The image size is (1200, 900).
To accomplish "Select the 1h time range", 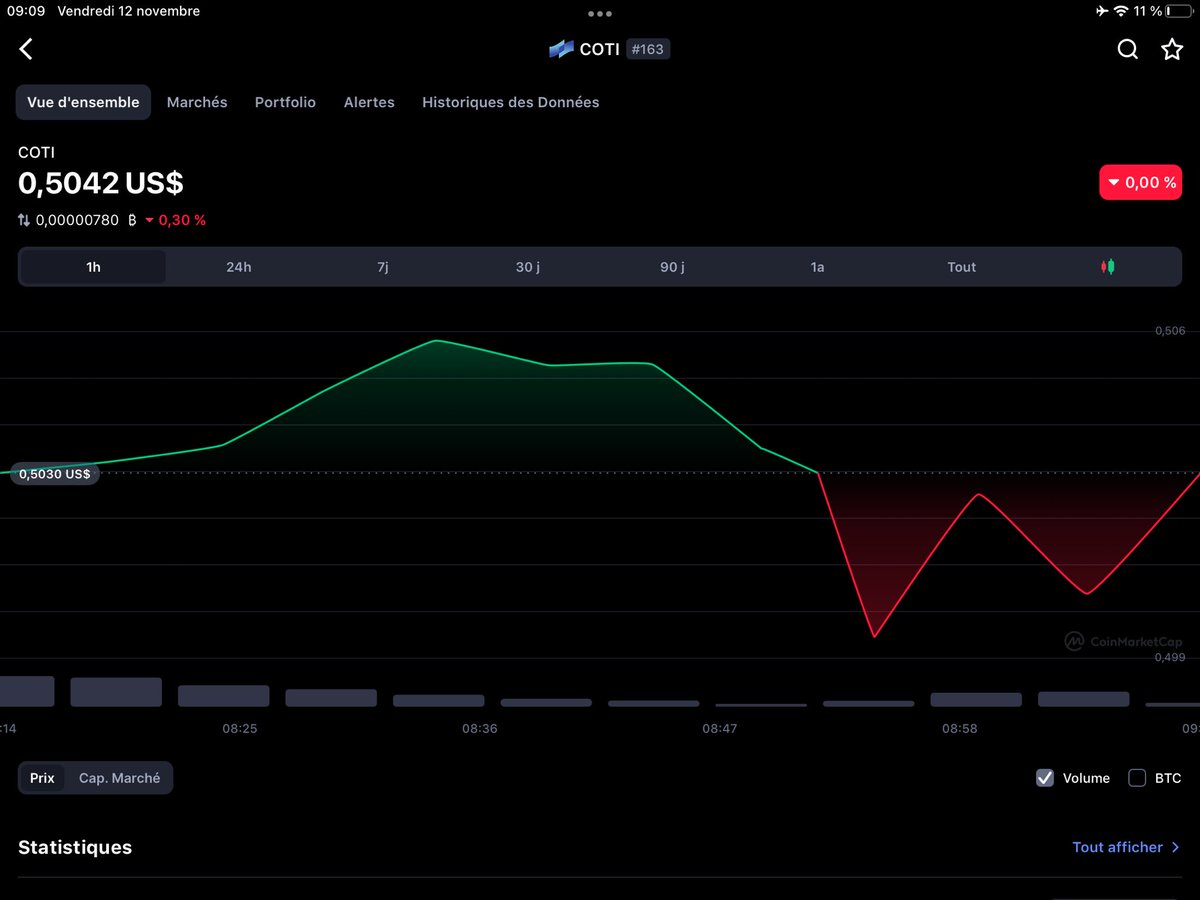I will (93, 267).
